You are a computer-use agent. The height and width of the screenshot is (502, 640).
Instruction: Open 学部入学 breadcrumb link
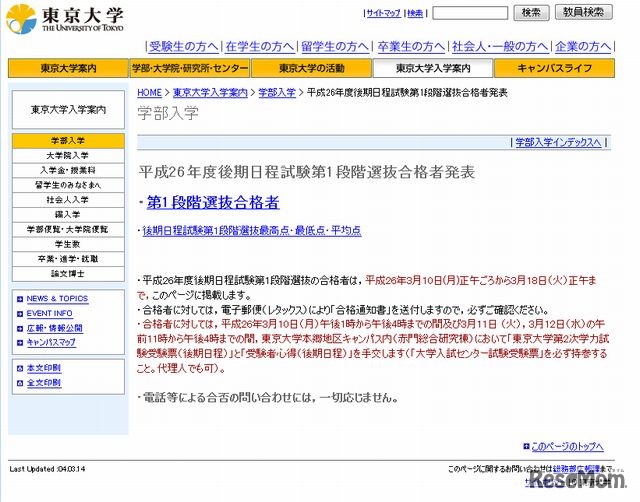click(277, 93)
